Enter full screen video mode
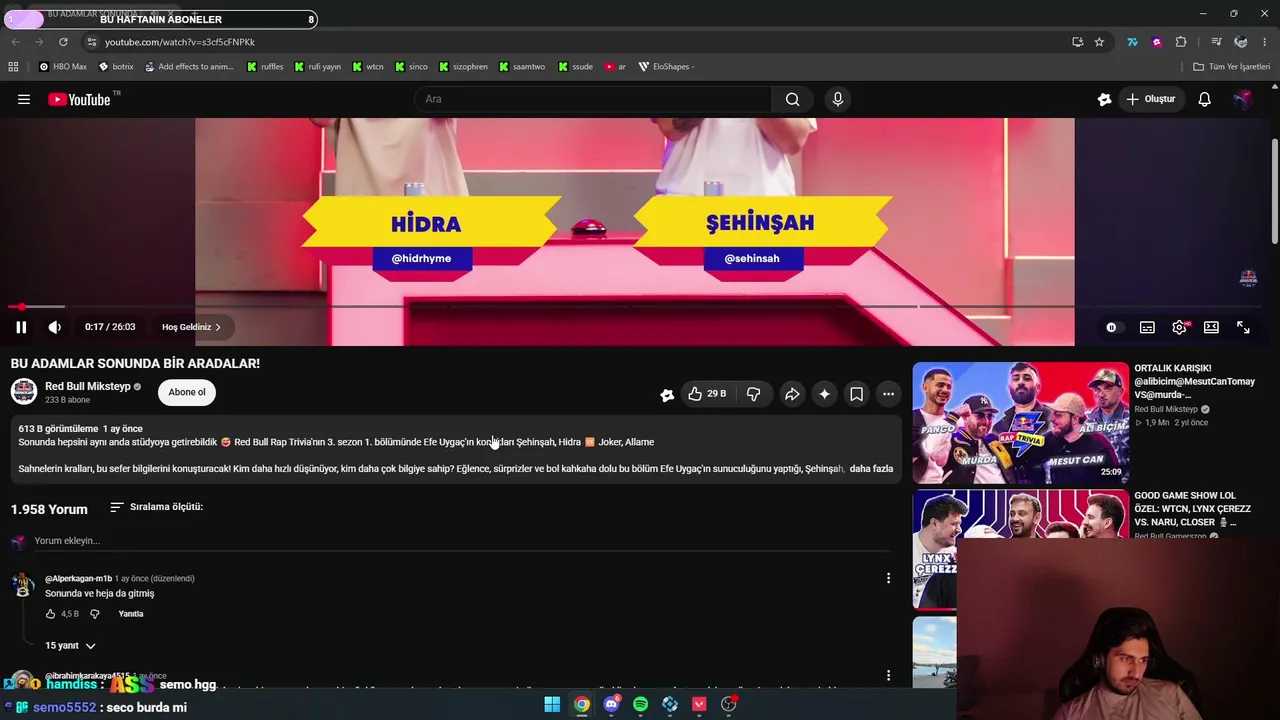The image size is (1280, 720). coord(1243,327)
